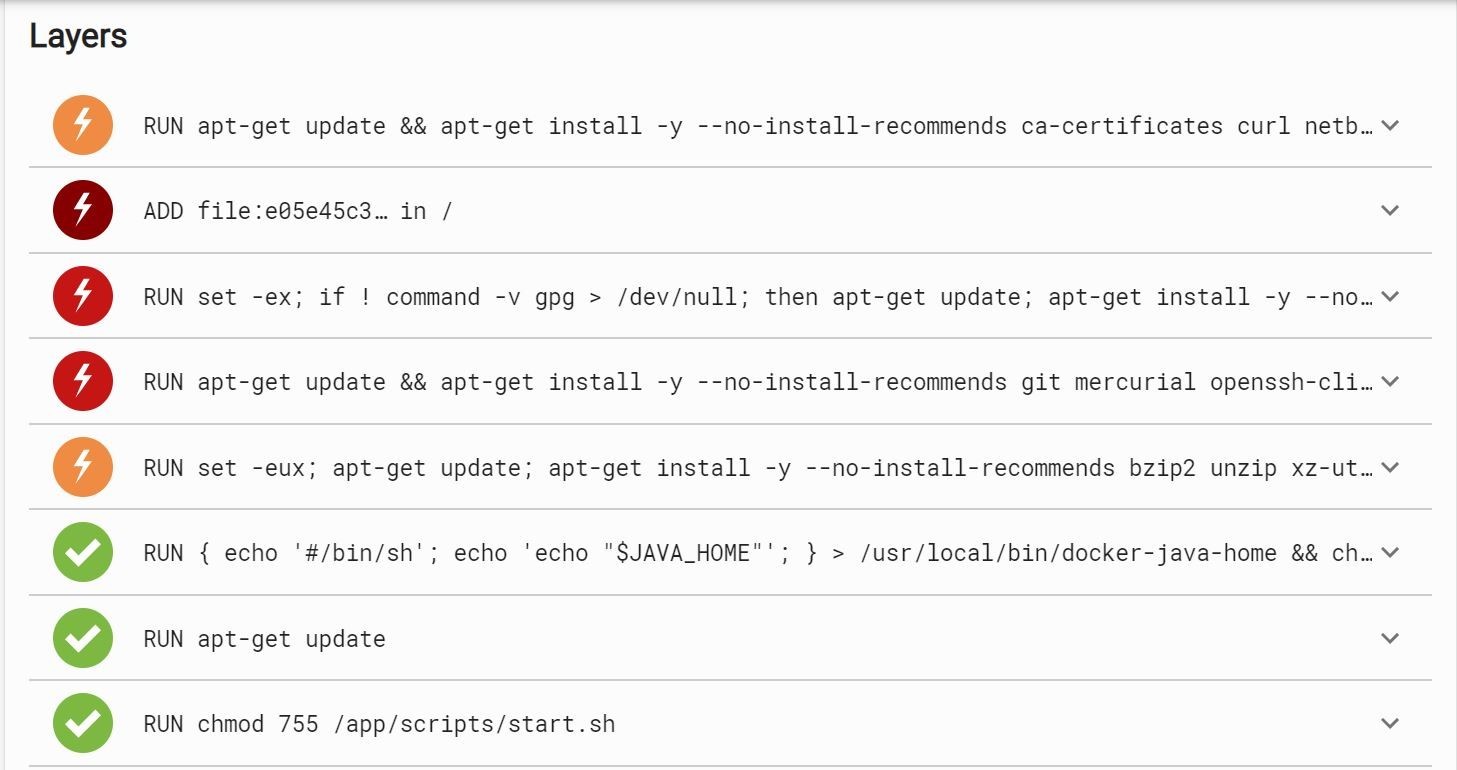Expand the ADD file:e05e45c3 layer chevron

click(x=1390, y=211)
